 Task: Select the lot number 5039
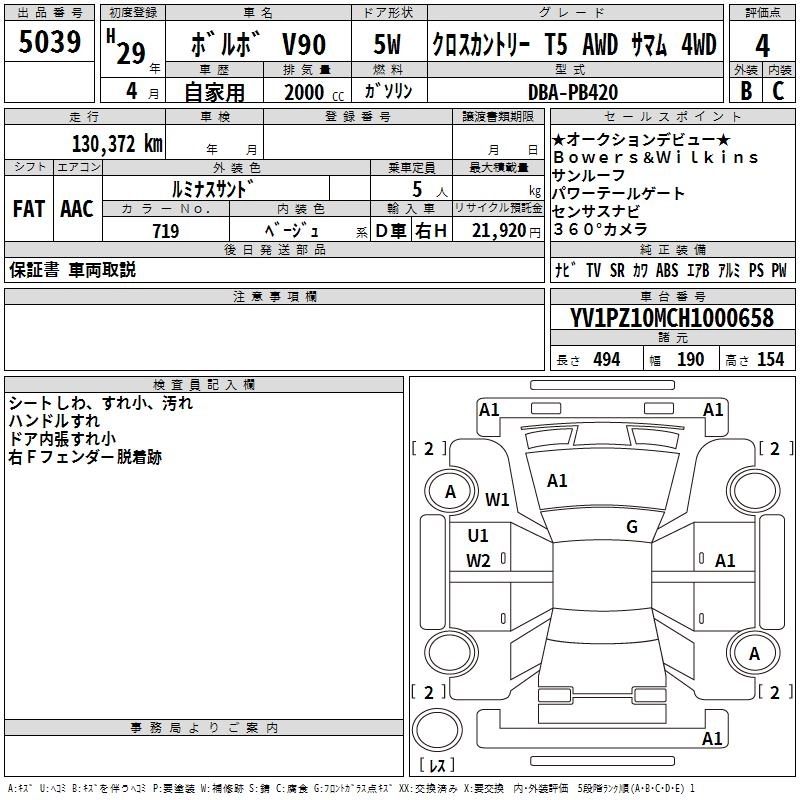pyautogui.click(x=49, y=43)
